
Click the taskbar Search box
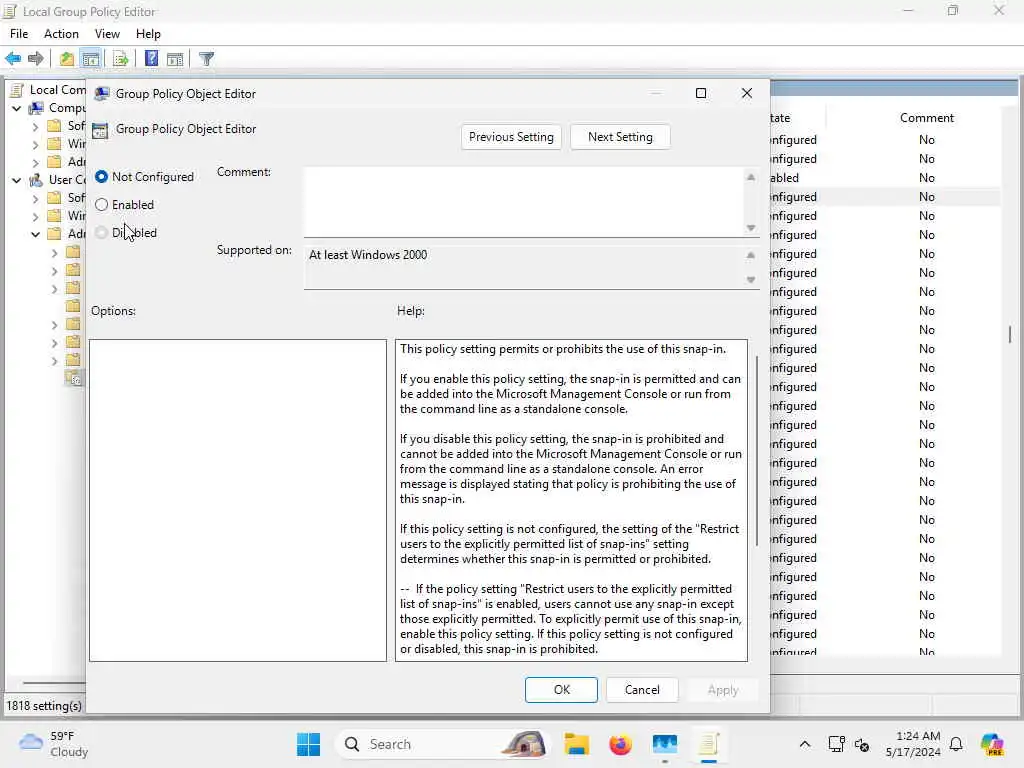(x=443, y=744)
